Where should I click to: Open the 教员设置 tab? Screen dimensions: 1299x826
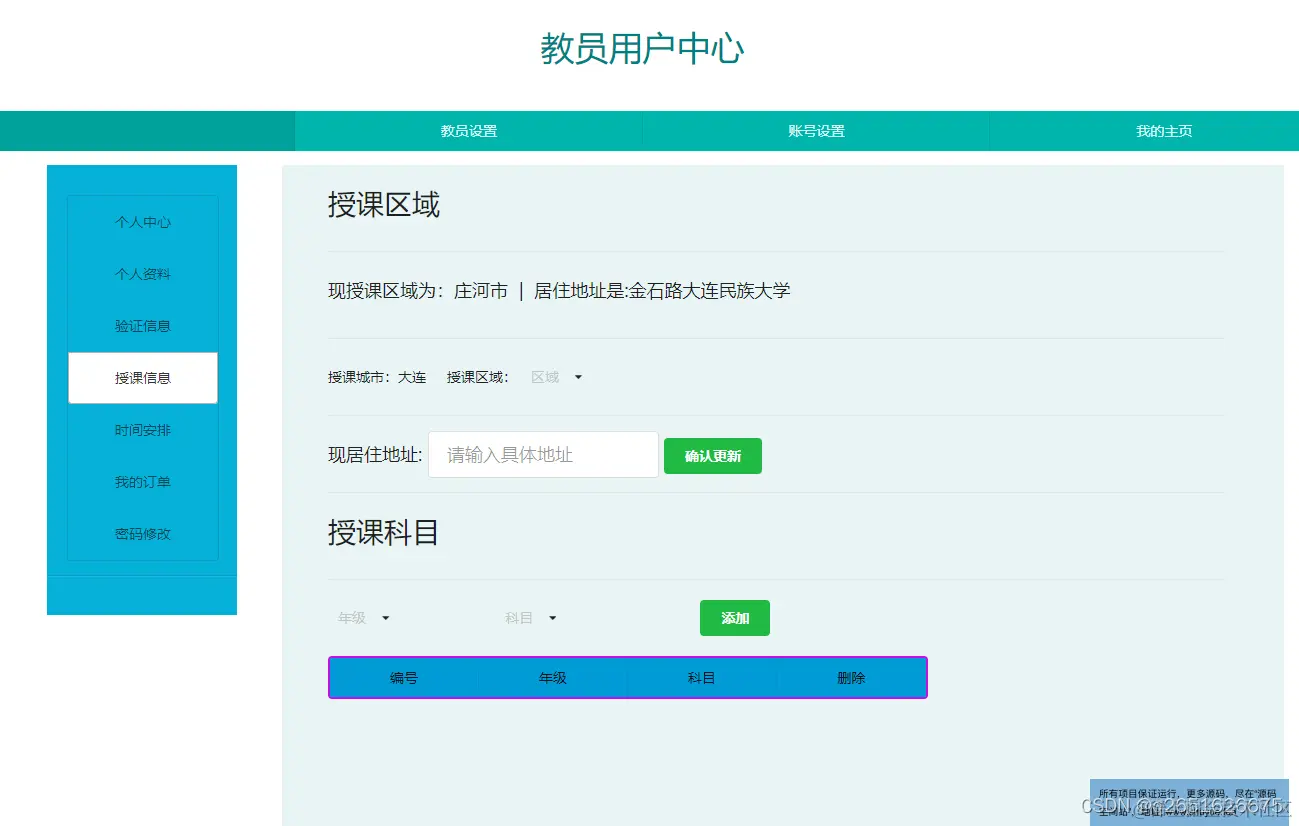[x=466, y=130]
